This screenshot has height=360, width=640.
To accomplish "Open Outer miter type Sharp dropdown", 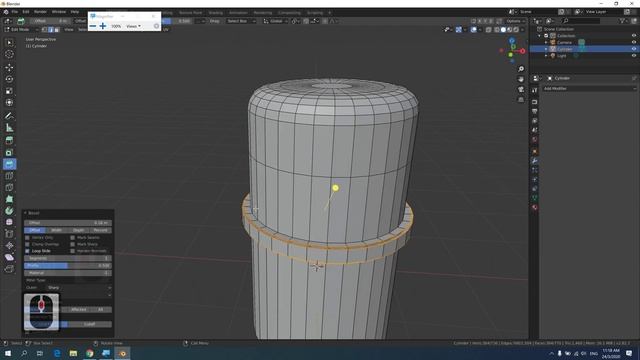I will (79, 288).
